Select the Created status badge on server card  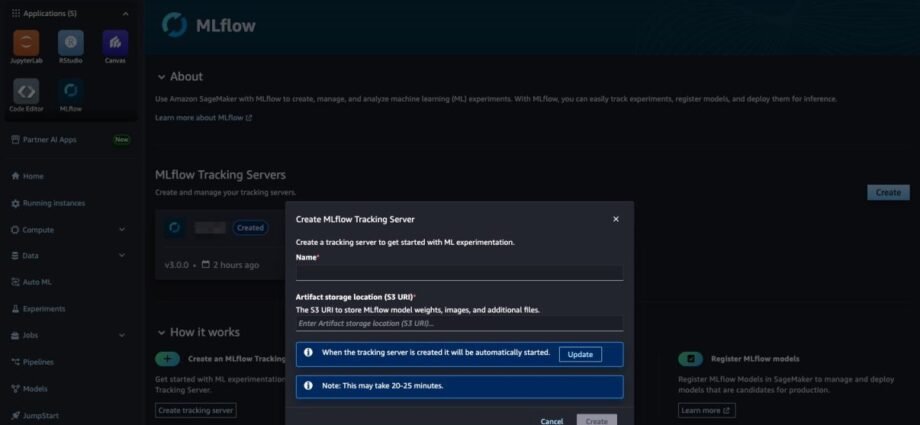(250, 228)
